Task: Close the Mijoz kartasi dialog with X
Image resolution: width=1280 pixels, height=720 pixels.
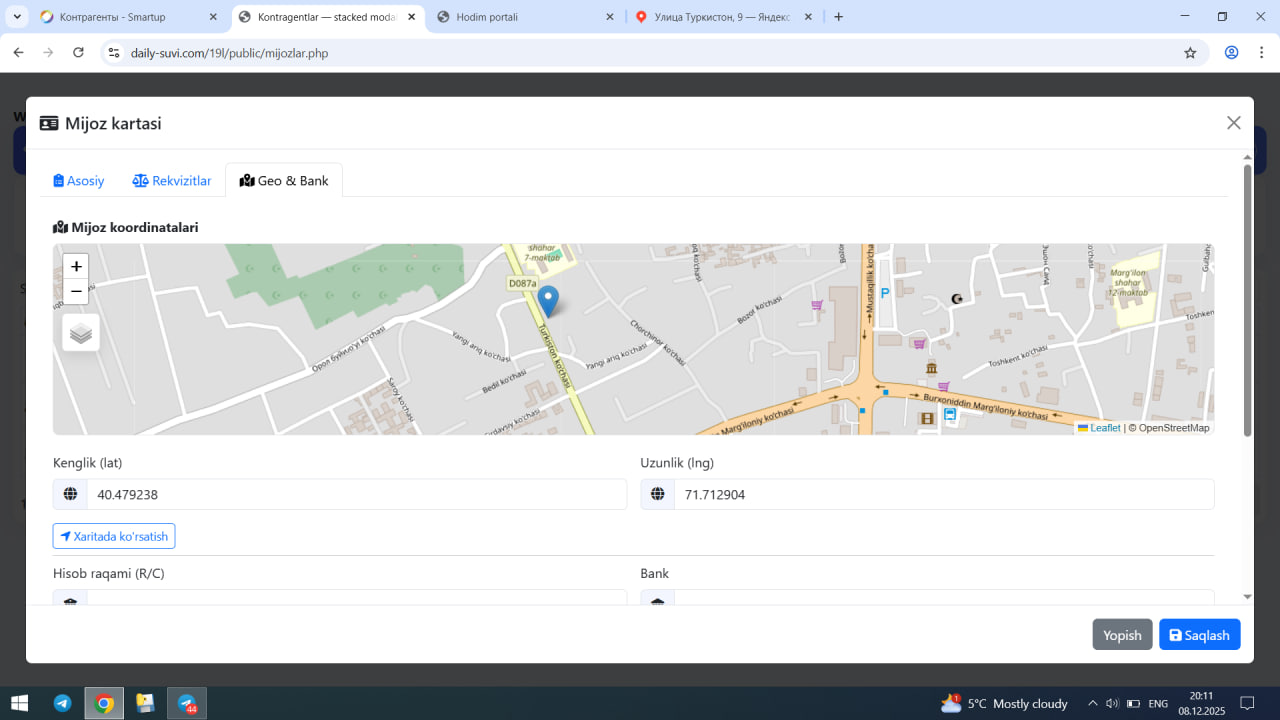Action: (1233, 123)
